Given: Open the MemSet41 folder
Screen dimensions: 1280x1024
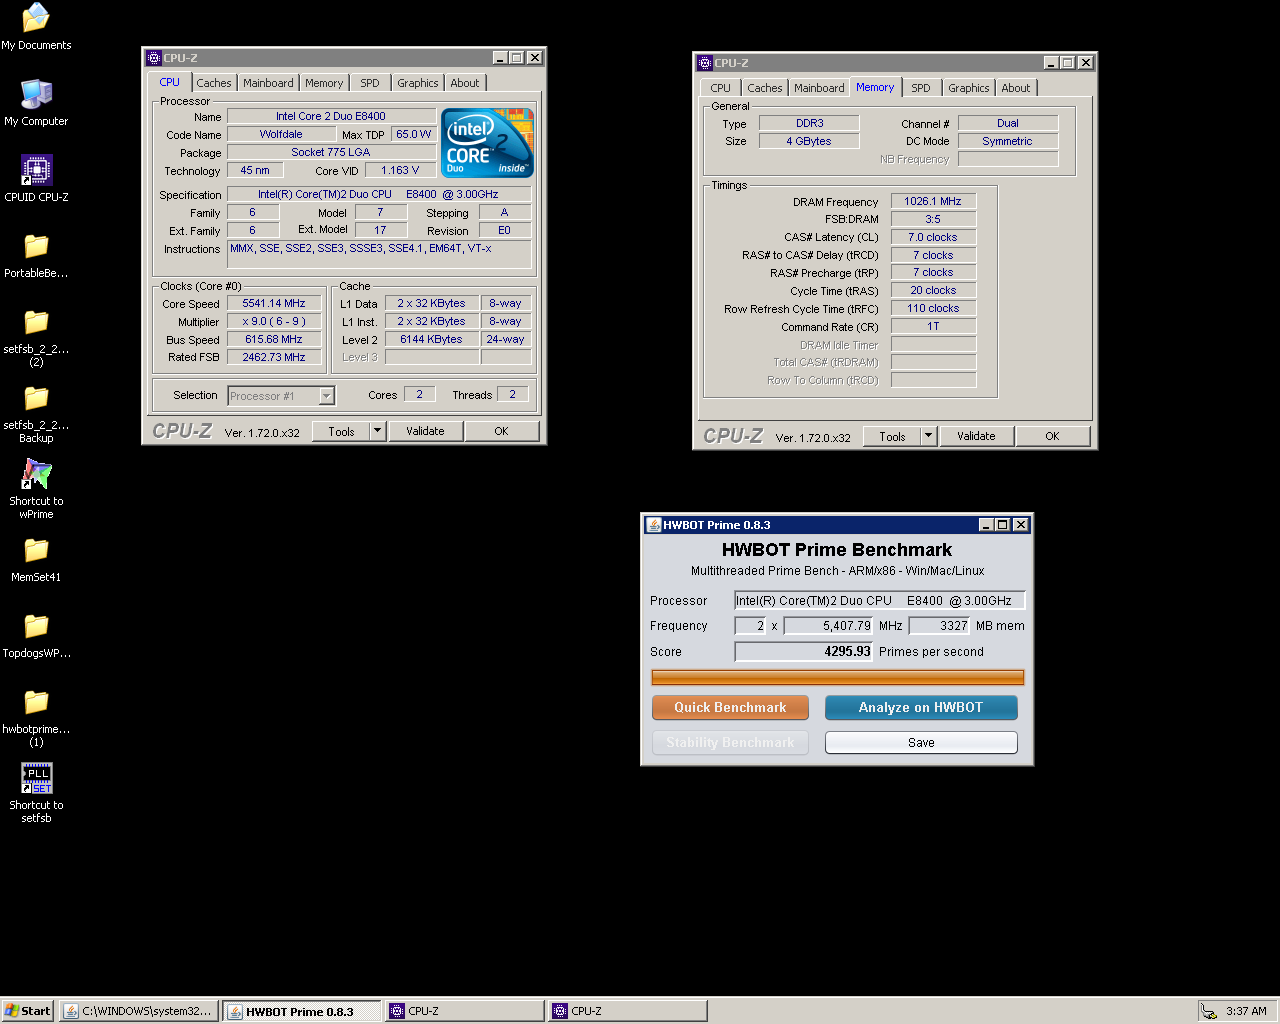Looking at the screenshot, I should tap(36, 558).
